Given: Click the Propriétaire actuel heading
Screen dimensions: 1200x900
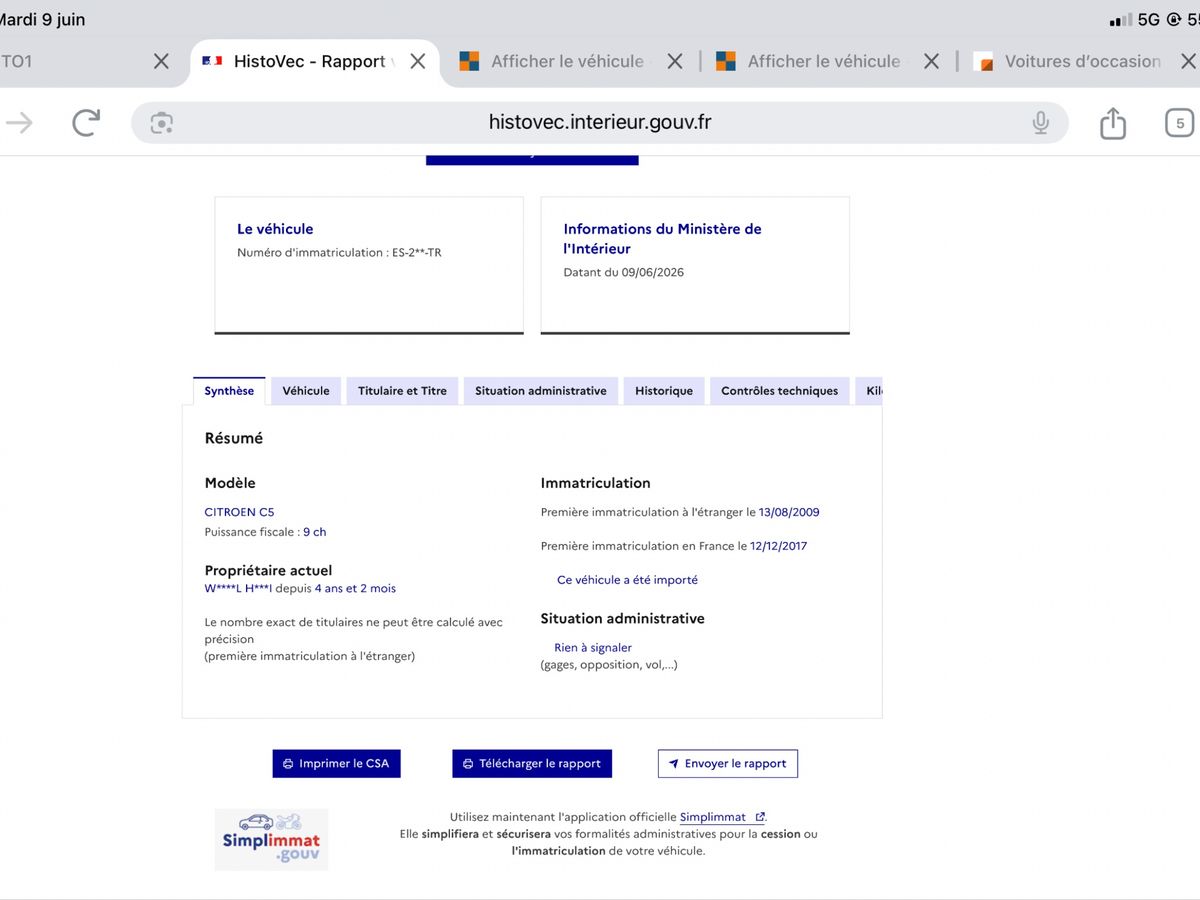Looking at the screenshot, I should pyautogui.click(x=268, y=571).
